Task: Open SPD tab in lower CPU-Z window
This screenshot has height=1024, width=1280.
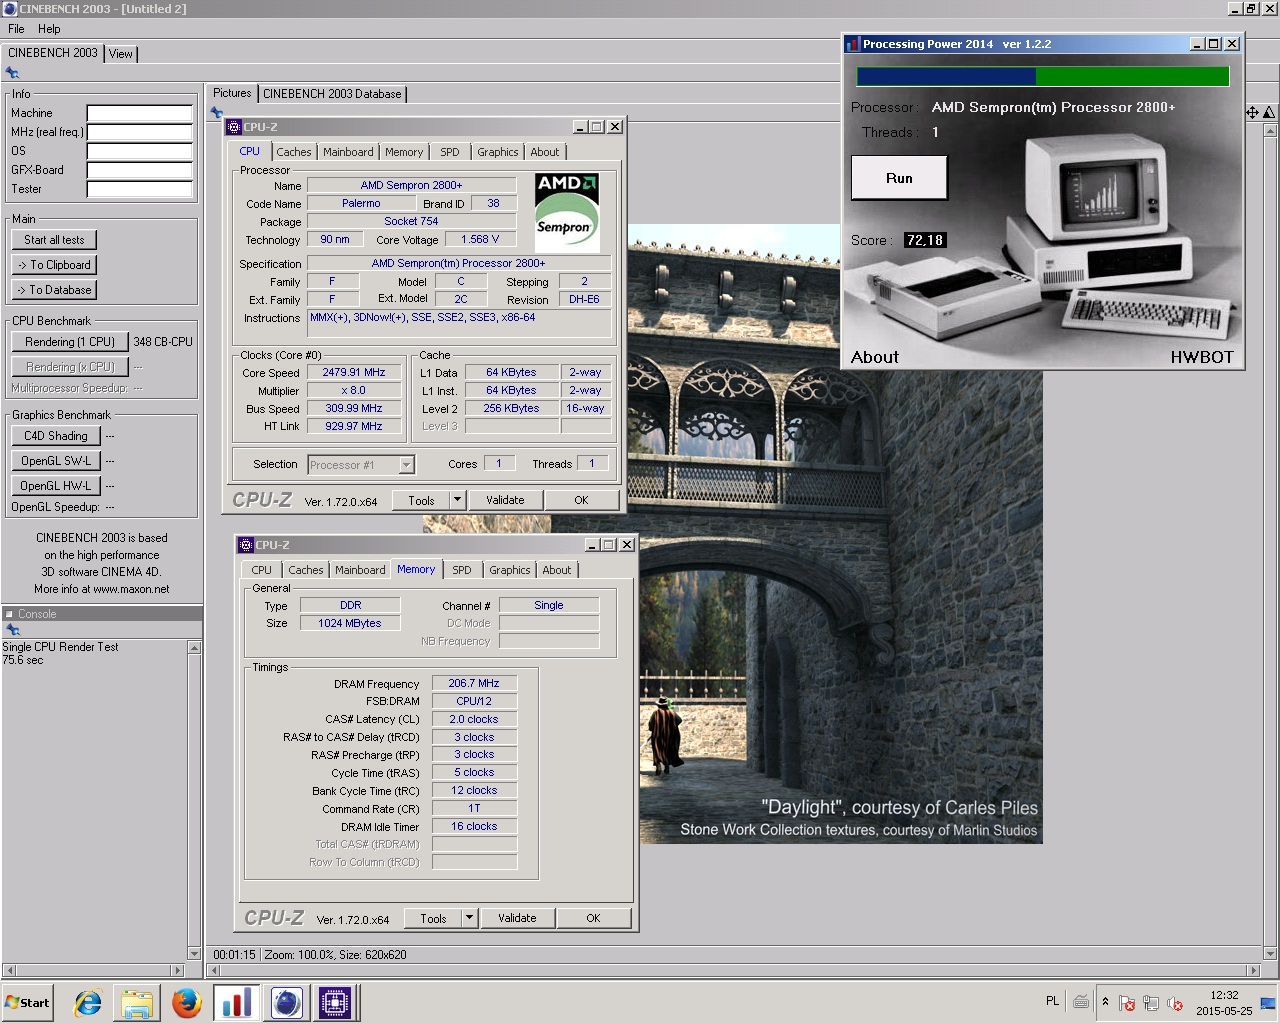Action: (462, 570)
